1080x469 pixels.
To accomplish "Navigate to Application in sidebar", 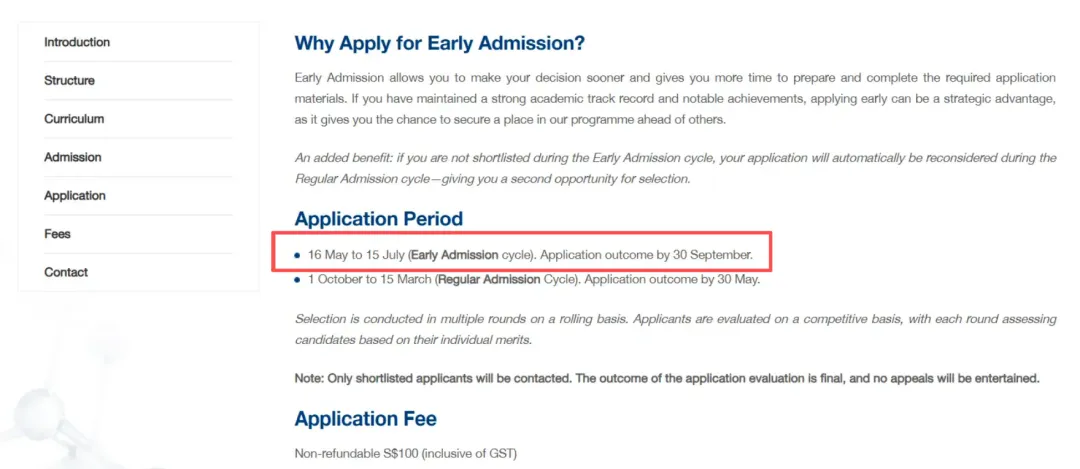I will [74, 195].
